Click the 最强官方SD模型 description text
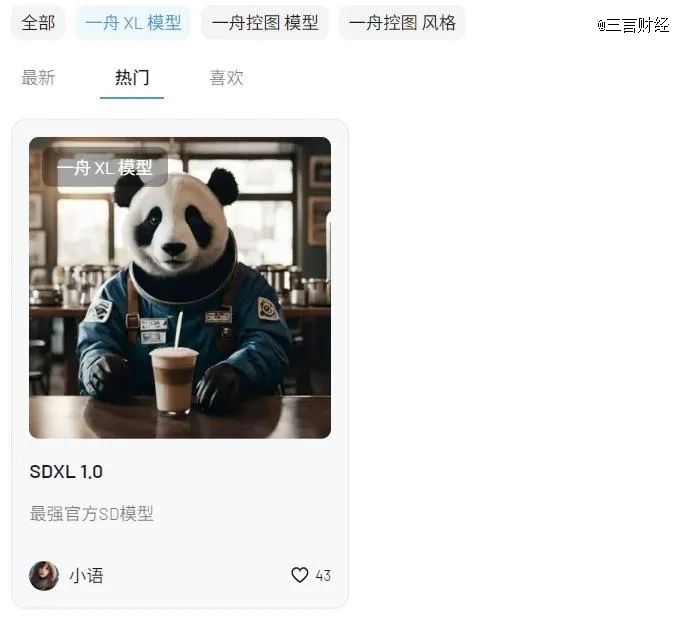The image size is (693, 622). point(91,514)
